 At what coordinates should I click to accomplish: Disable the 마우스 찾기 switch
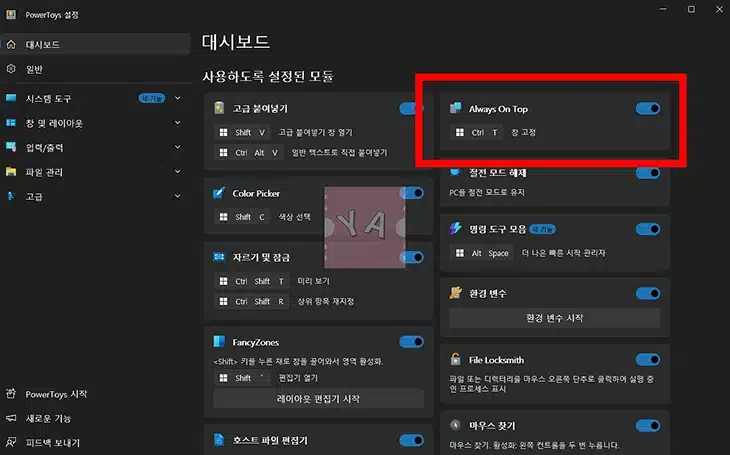click(648, 425)
